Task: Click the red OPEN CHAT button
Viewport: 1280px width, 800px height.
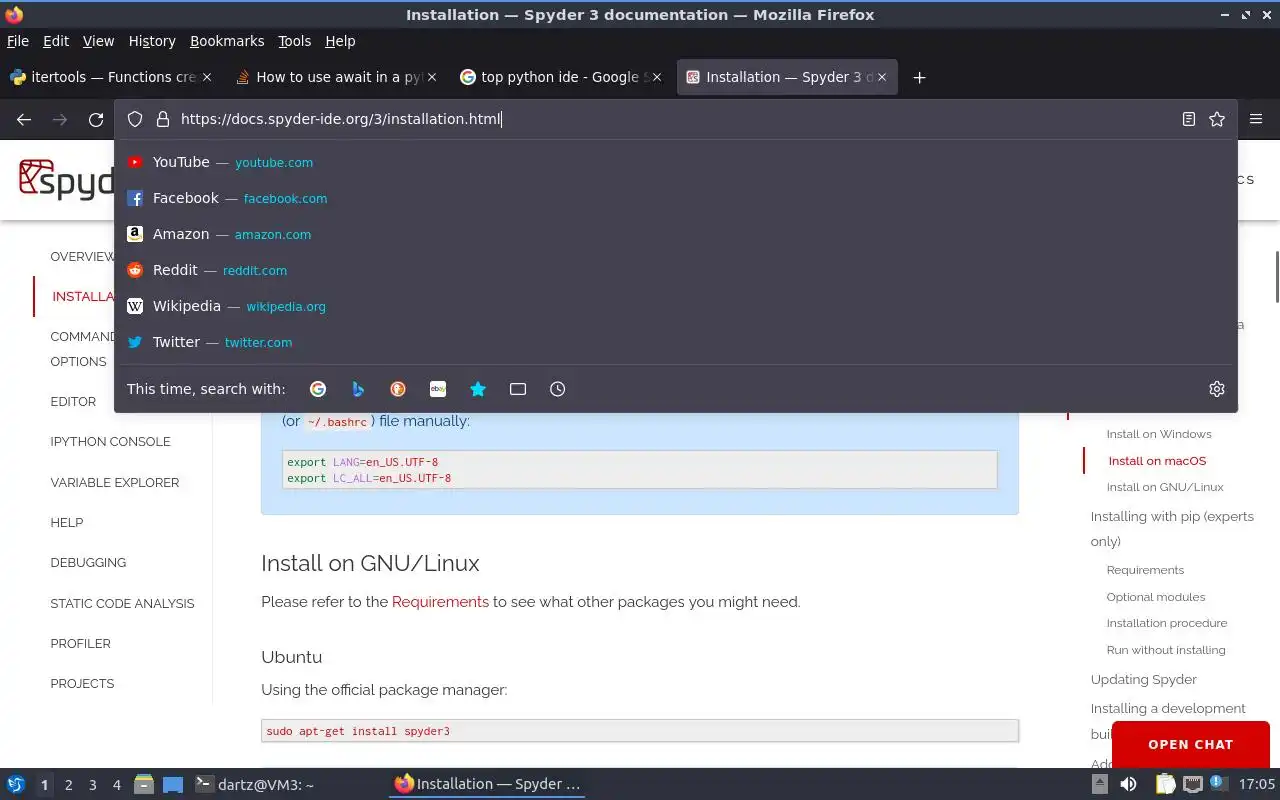Action: click(x=1190, y=744)
